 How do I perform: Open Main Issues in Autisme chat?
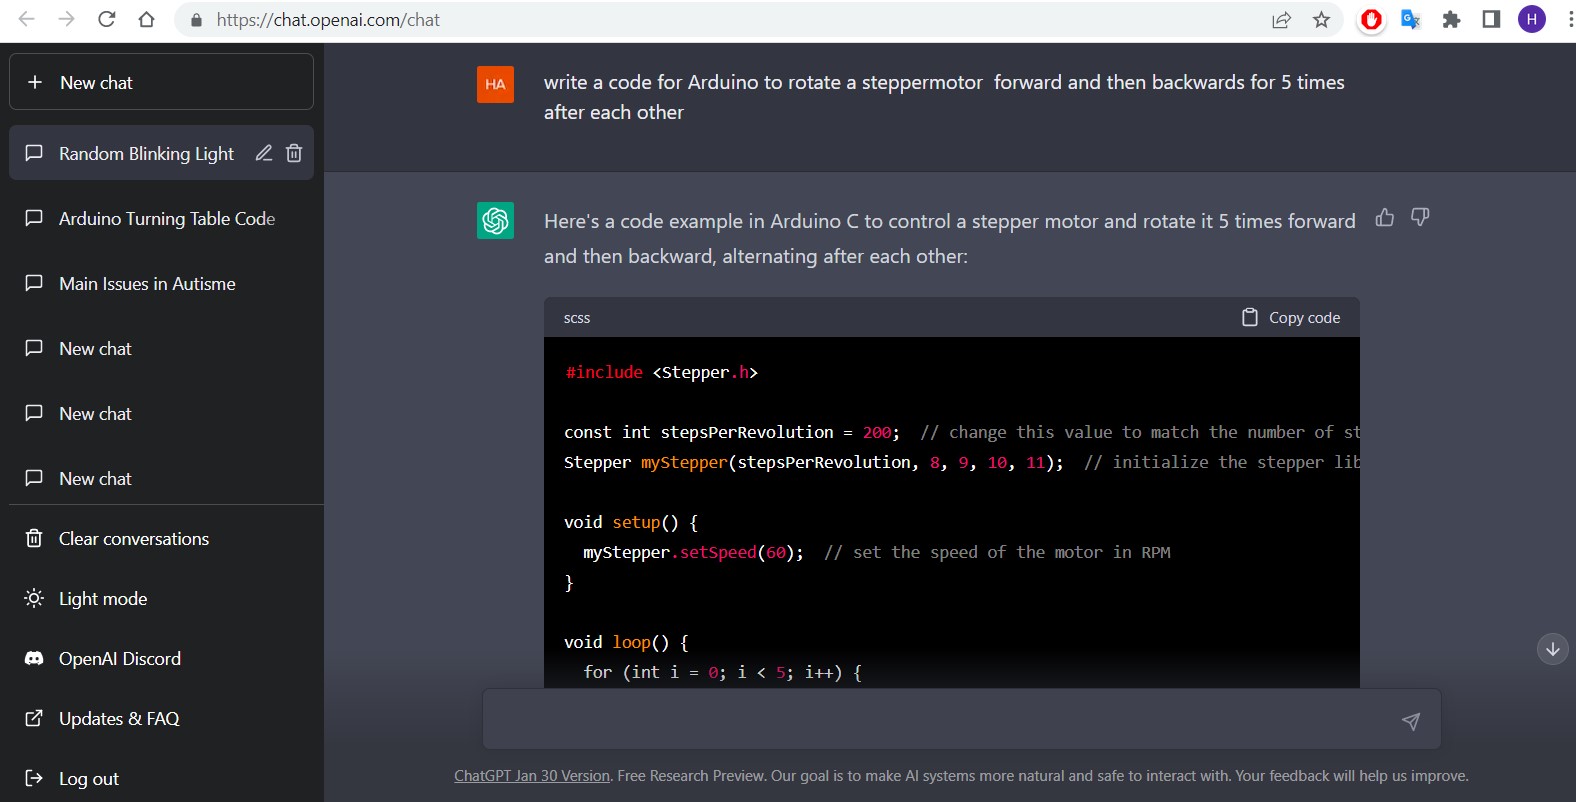[161, 283]
